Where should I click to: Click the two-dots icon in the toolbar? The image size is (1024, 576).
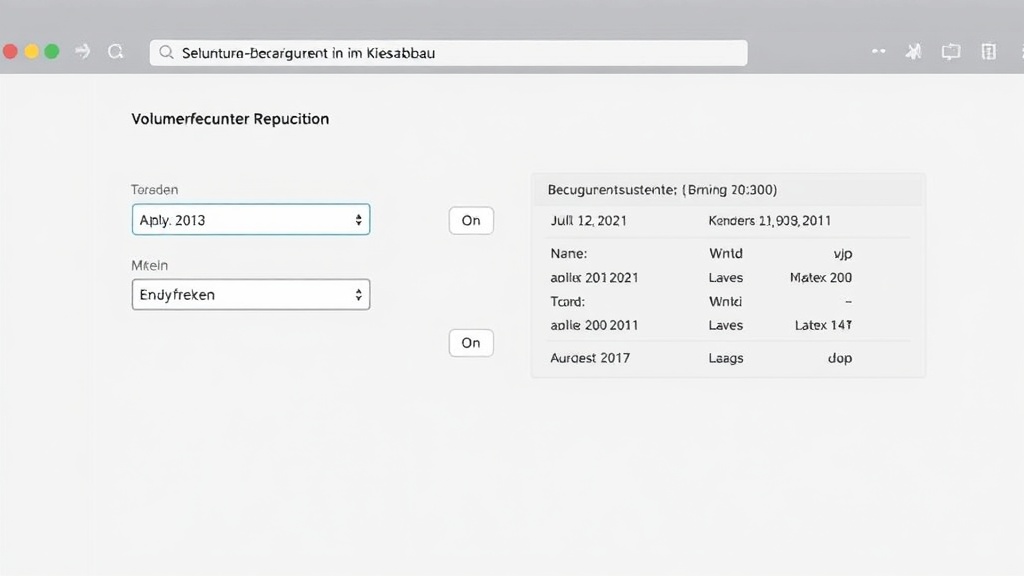tap(878, 52)
